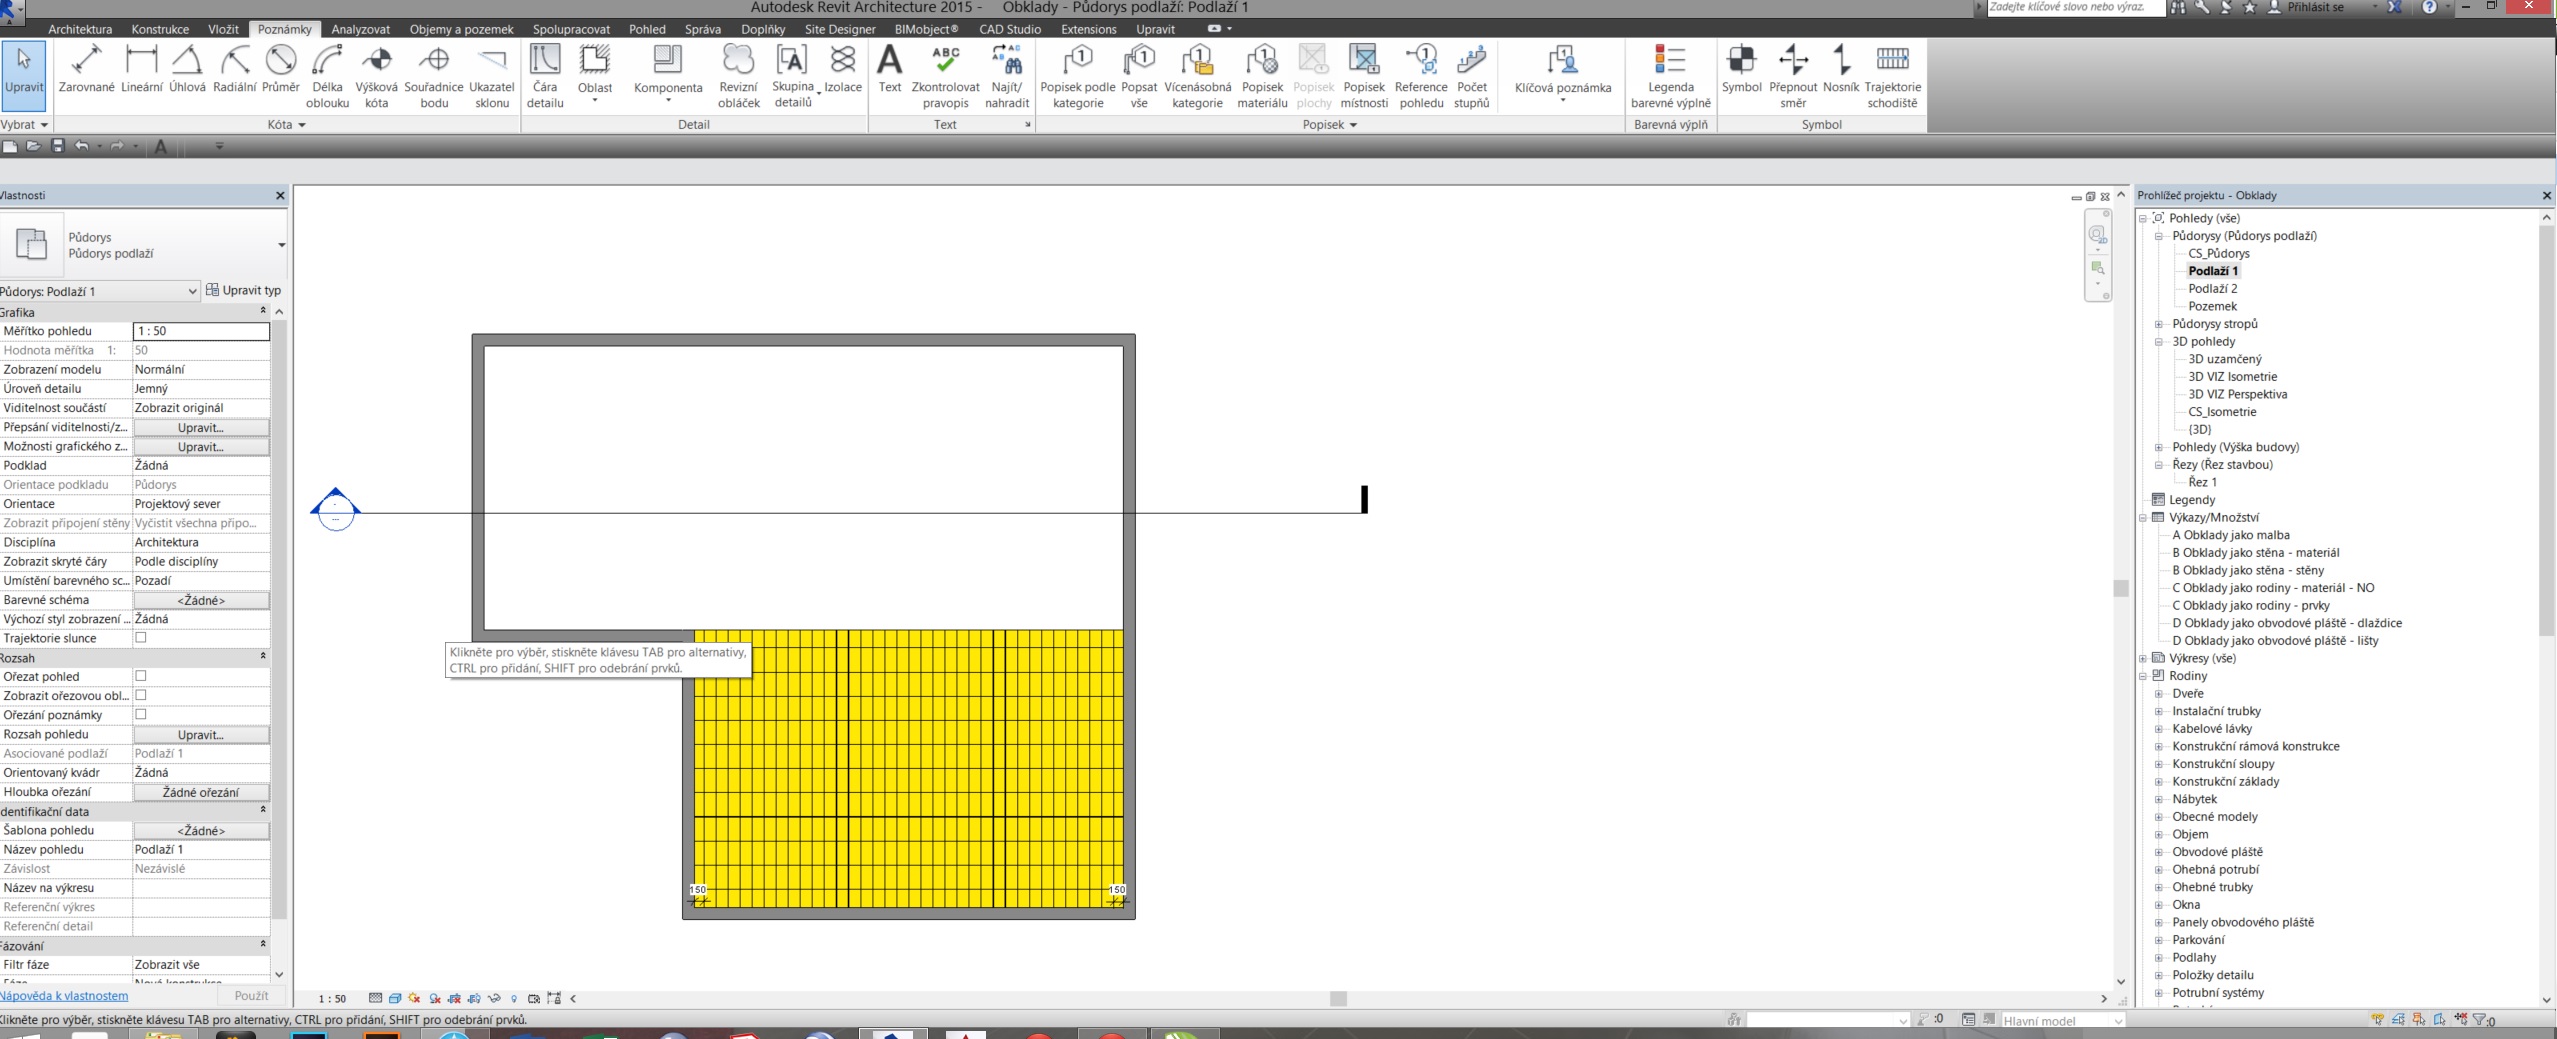Click the Upravit typ button
This screenshot has width=2557, height=1039.
pyautogui.click(x=243, y=291)
